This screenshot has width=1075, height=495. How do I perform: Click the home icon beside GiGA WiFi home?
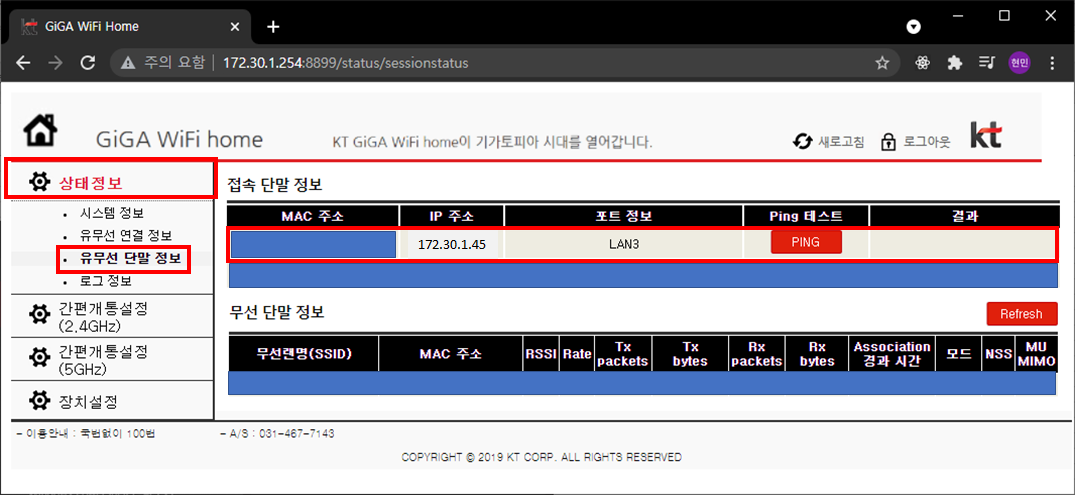tap(40, 129)
